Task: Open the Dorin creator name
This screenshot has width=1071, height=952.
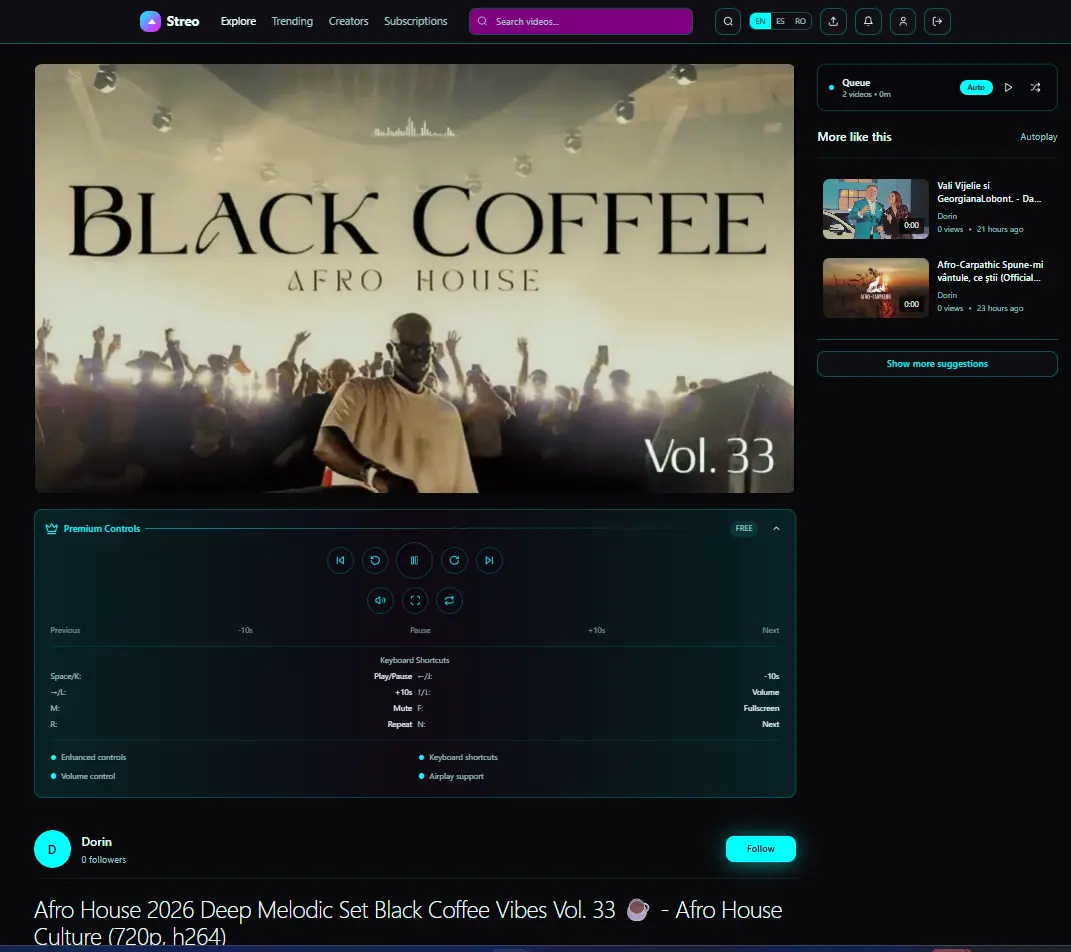Action: click(x=96, y=842)
